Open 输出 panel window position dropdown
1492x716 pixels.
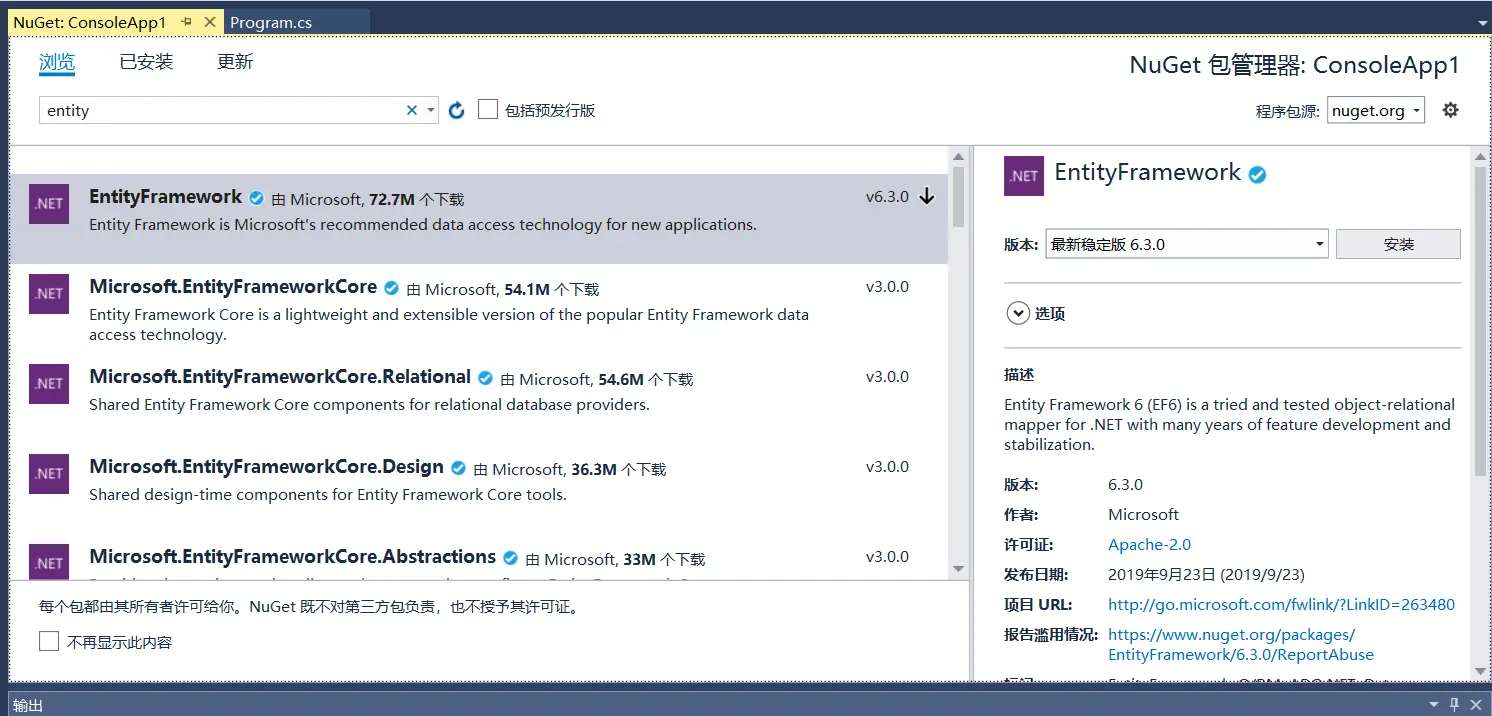tap(1434, 704)
